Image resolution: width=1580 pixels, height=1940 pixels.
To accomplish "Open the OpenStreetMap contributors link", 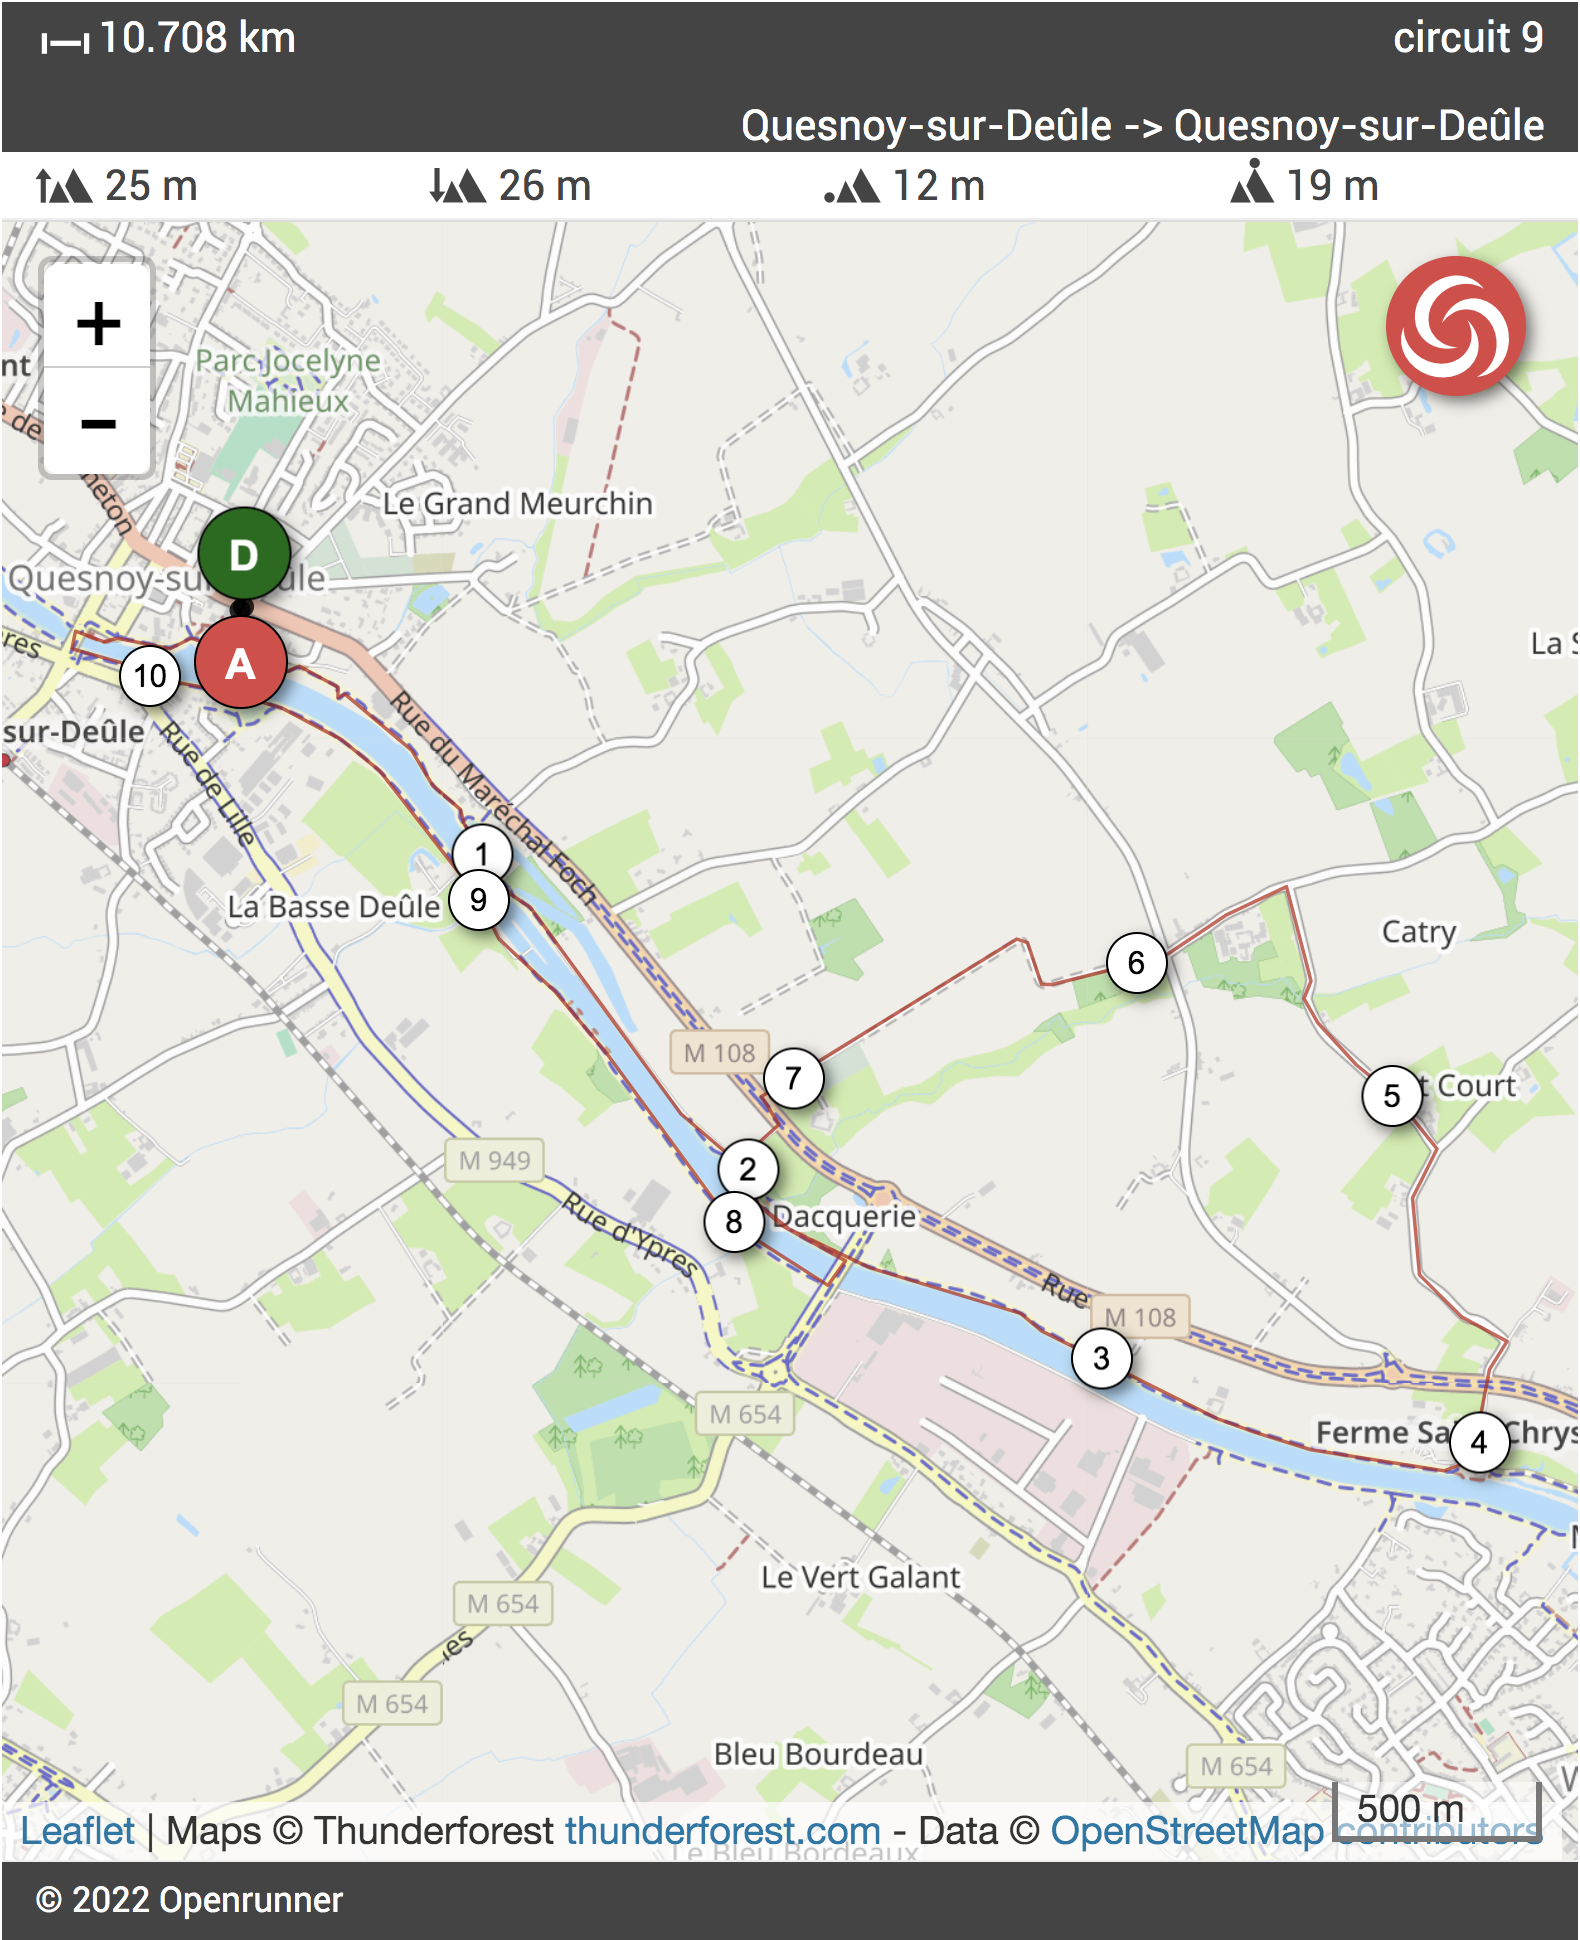I will point(1294,1831).
